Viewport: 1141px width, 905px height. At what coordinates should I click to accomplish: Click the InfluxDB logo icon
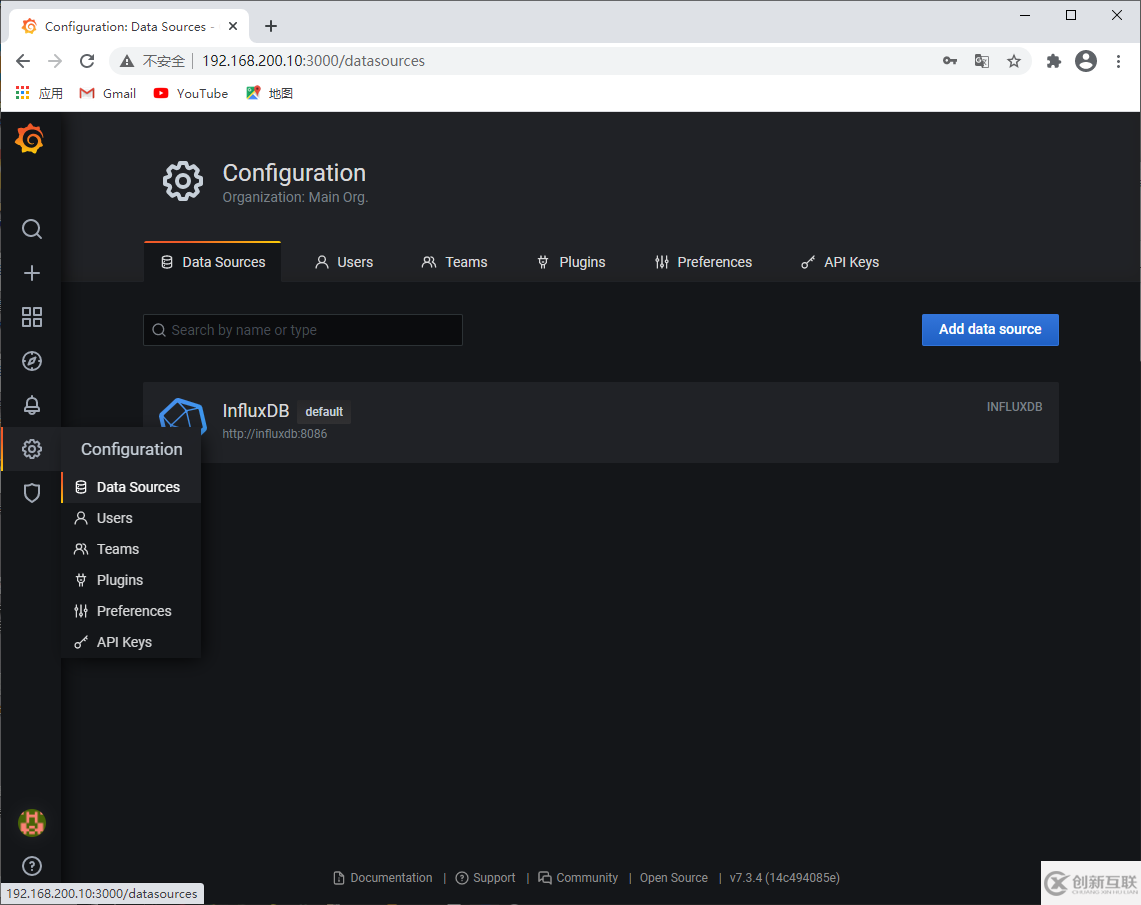coord(183,416)
